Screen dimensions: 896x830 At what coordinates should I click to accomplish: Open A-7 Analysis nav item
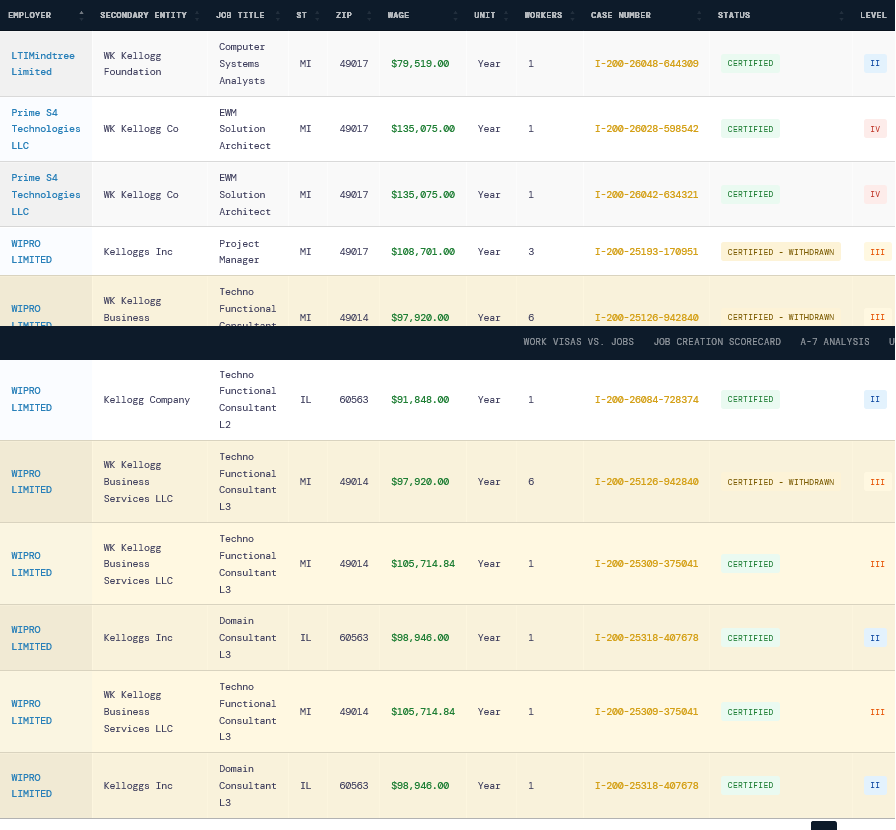click(x=835, y=342)
